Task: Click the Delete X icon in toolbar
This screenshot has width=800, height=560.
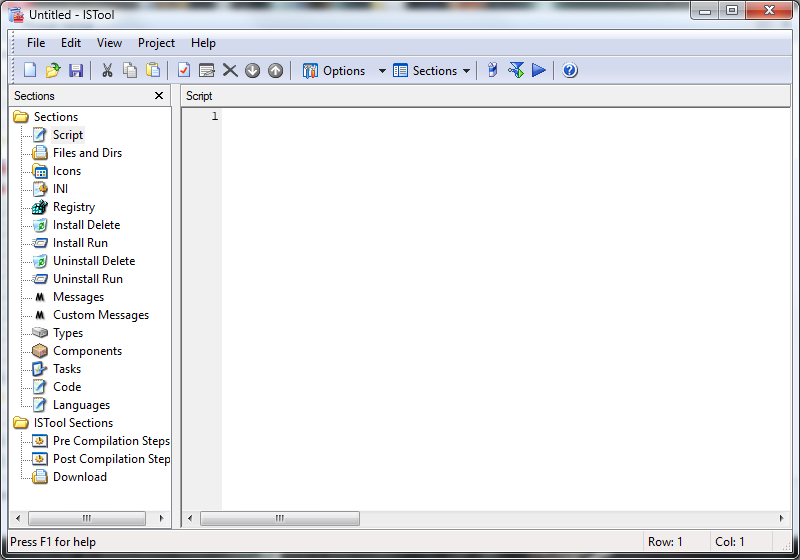Action: [x=230, y=70]
